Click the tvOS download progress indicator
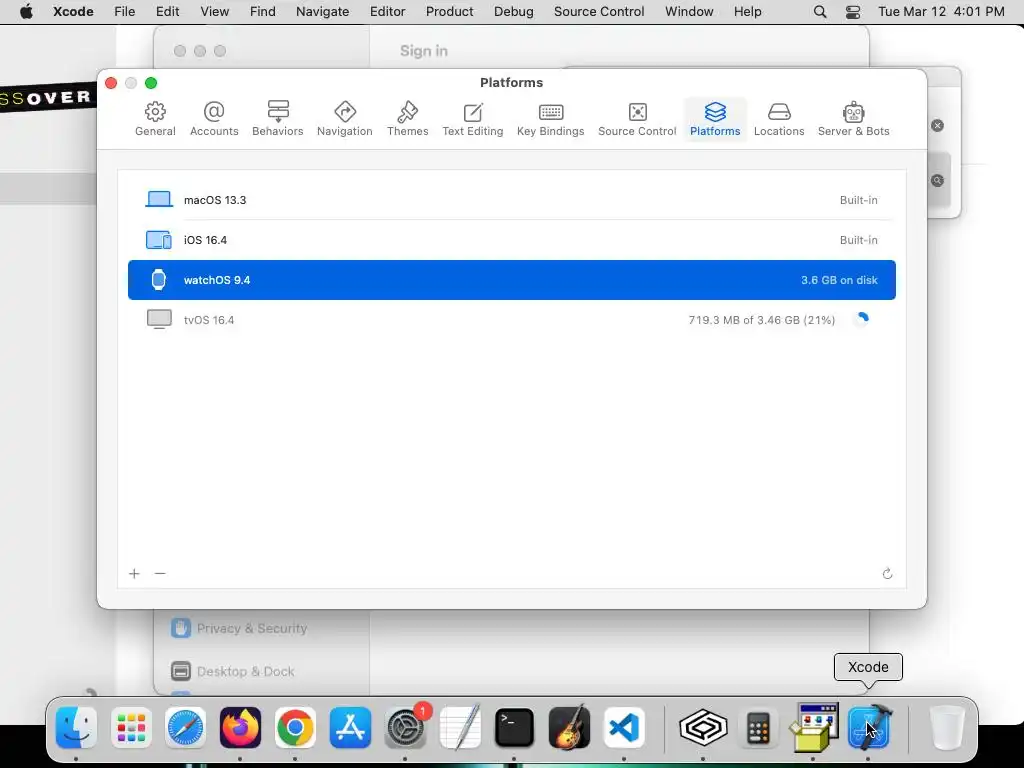The height and width of the screenshot is (768, 1024). pyautogui.click(x=861, y=319)
